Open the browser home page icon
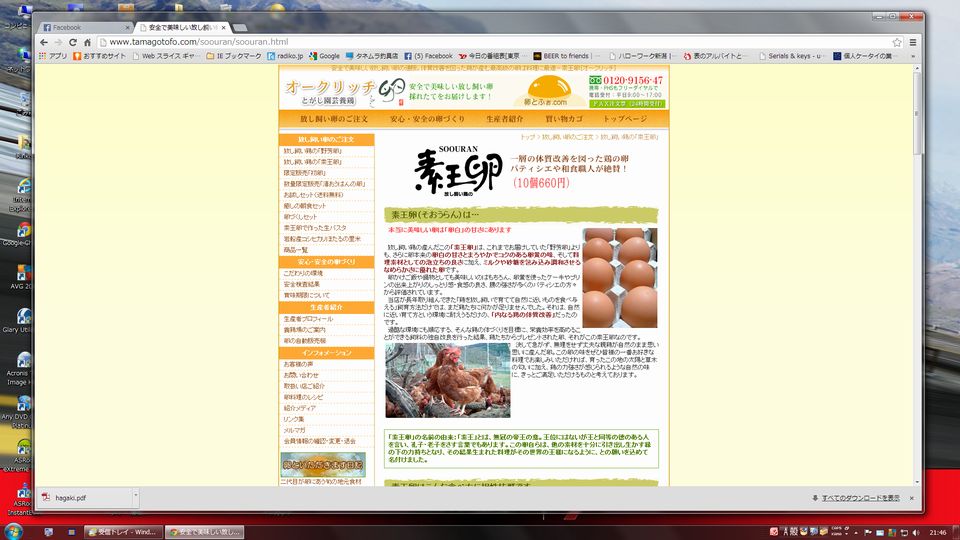960x540 pixels. (87, 42)
